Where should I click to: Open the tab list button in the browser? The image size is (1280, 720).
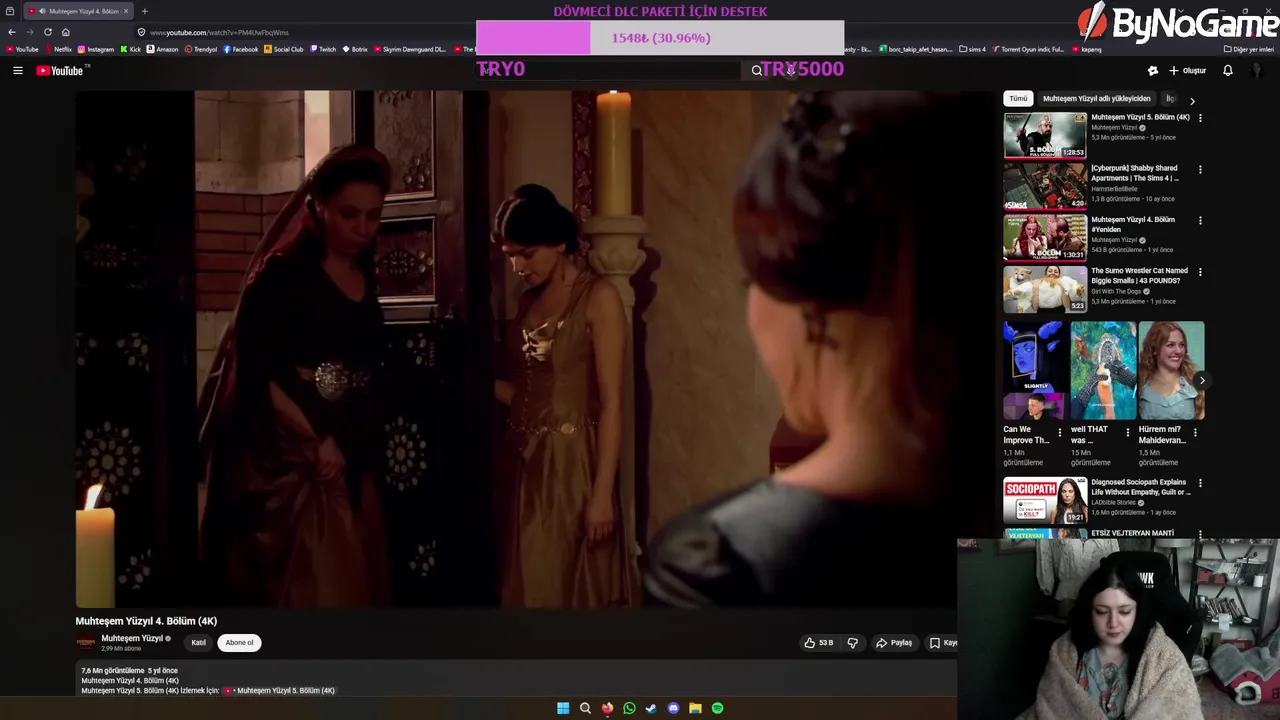point(10,11)
